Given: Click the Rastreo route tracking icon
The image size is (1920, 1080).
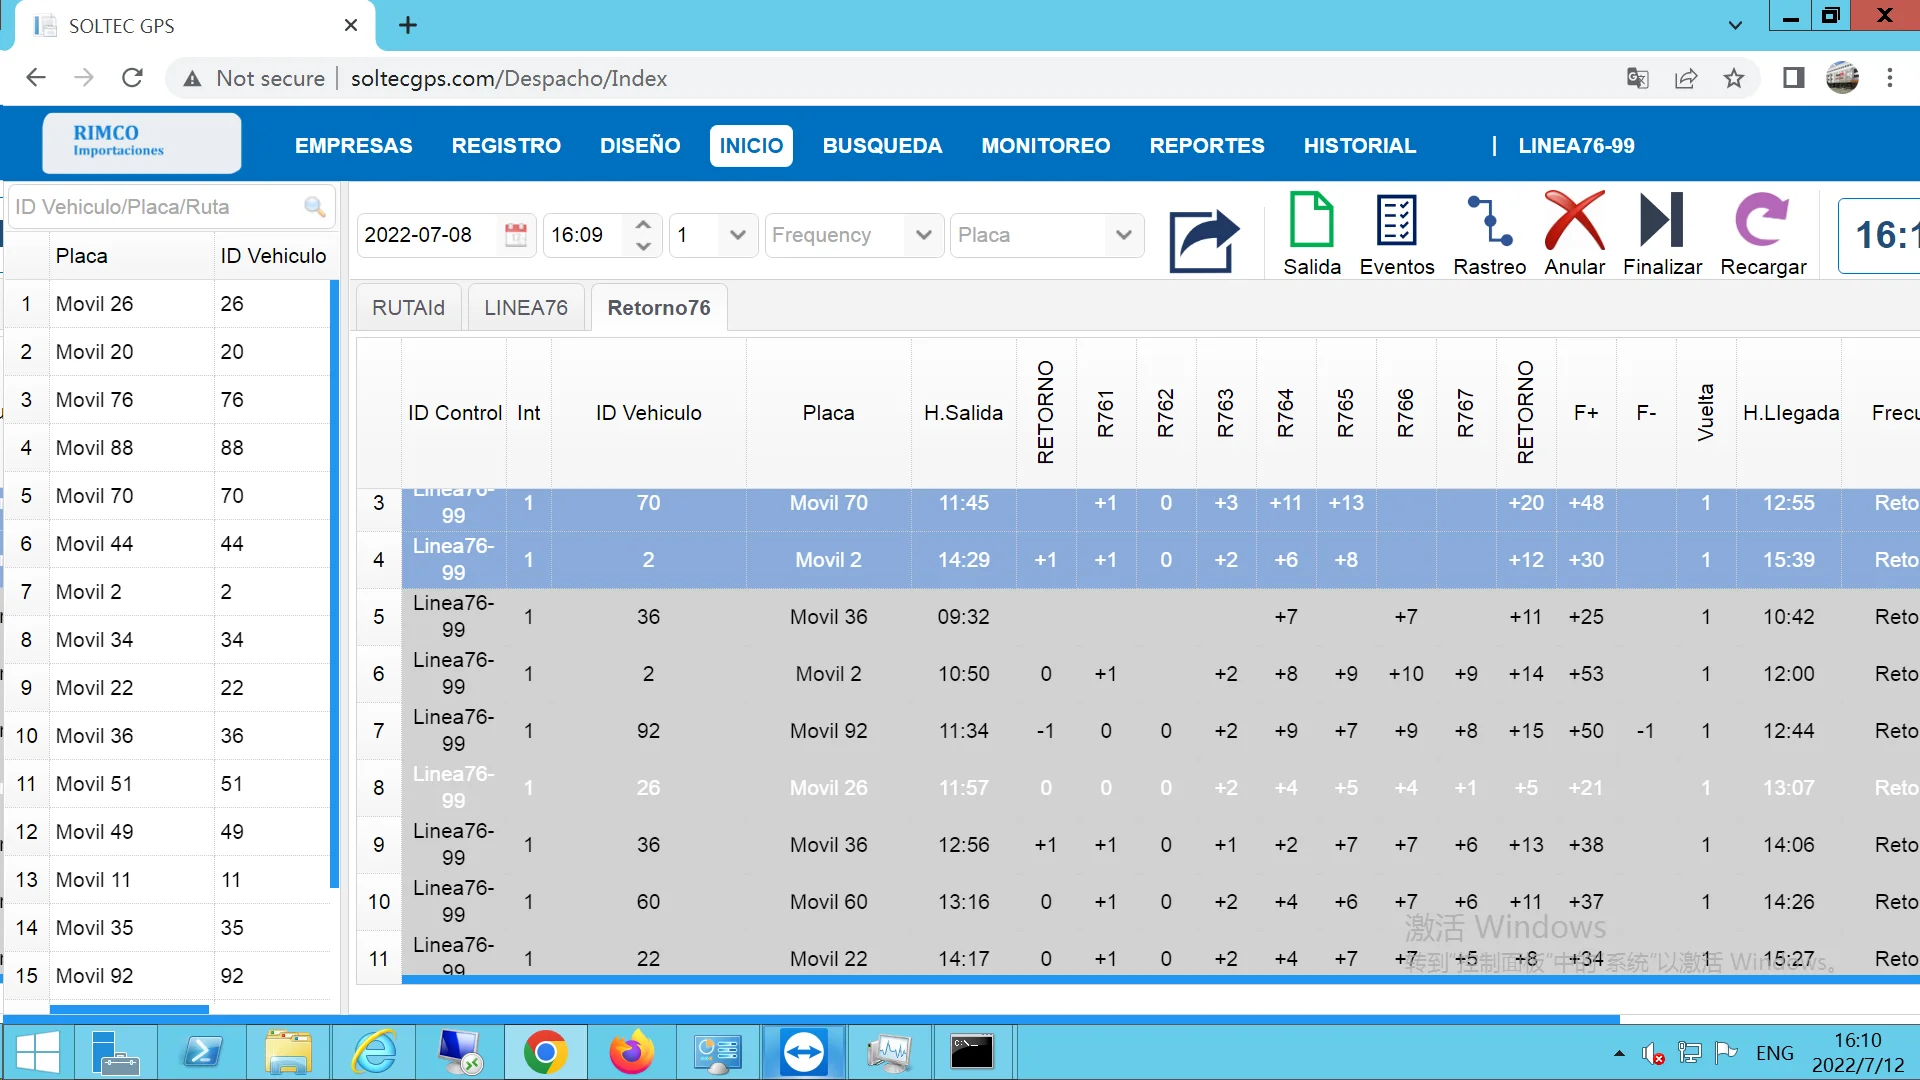Looking at the screenshot, I should coord(1489,221).
